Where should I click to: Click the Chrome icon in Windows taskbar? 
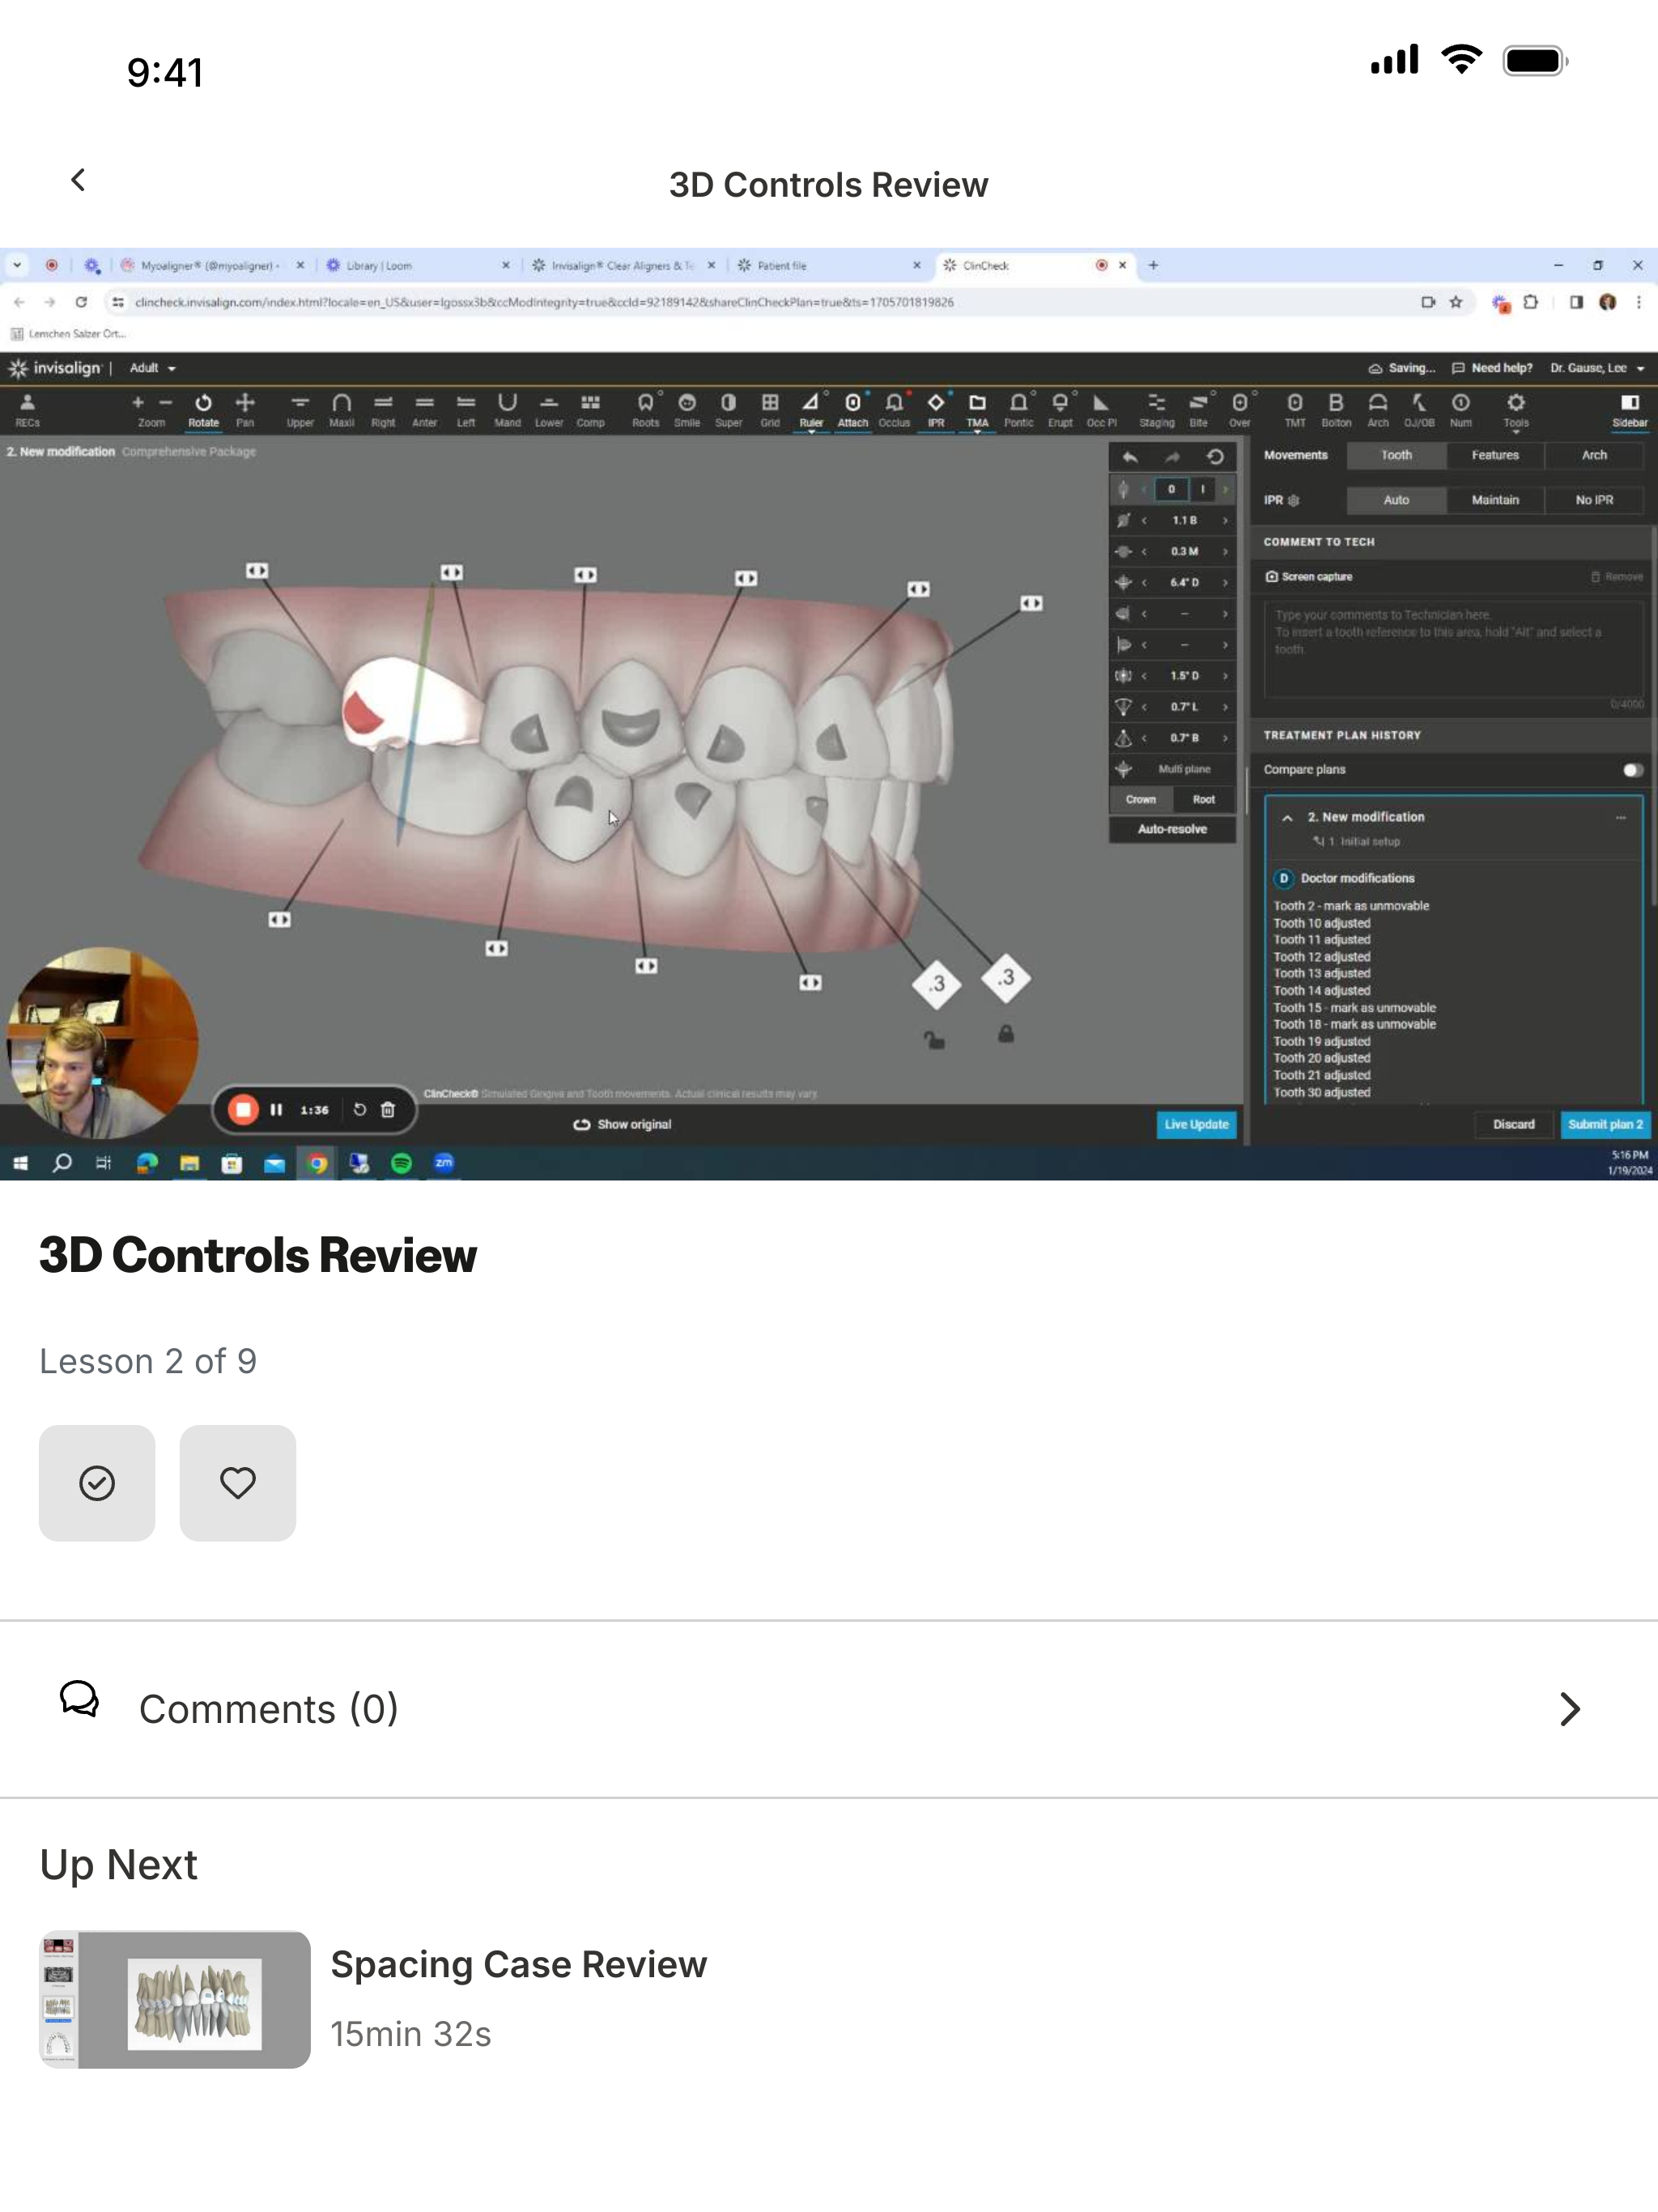(x=317, y=1163)
